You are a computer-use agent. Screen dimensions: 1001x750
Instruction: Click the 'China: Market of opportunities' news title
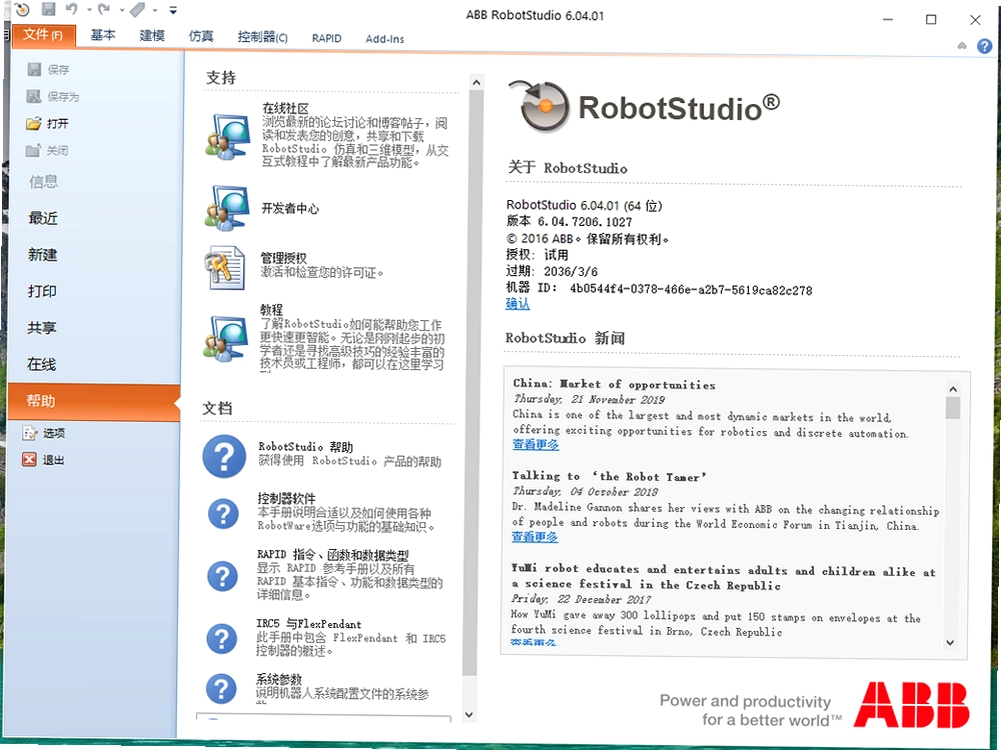pyautogui.click(x=614, y=384)
